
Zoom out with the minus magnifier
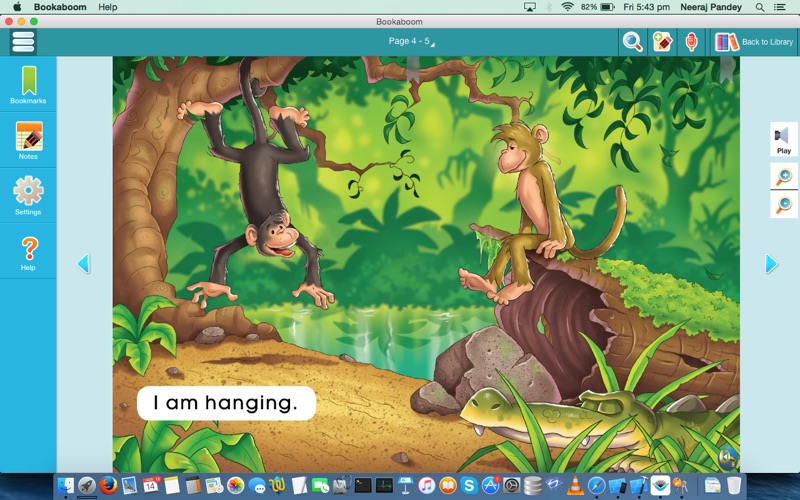click(784, 205)
